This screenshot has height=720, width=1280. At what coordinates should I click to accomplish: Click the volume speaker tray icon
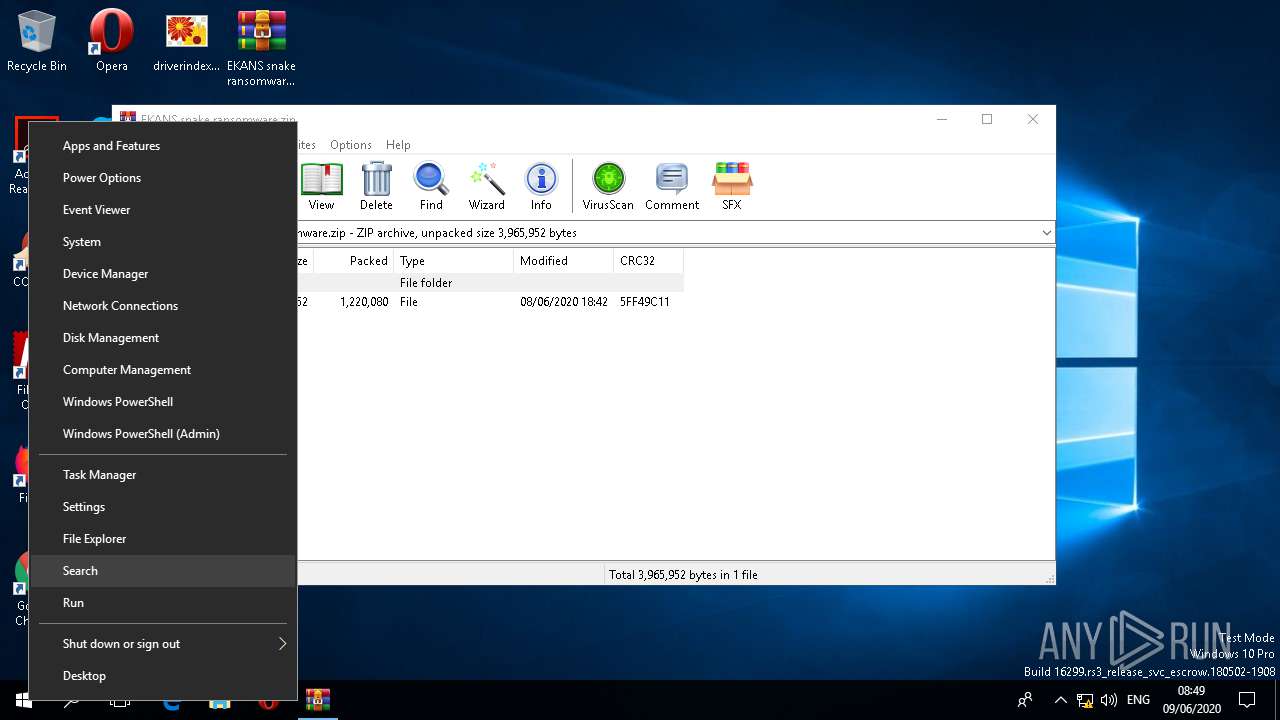click(1109, 700)
